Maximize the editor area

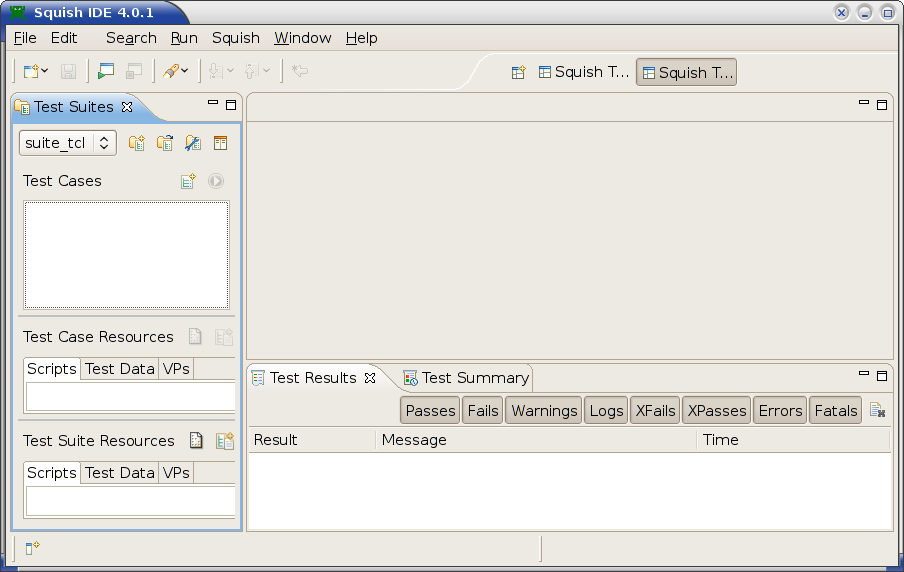click(x=882, y=105)
